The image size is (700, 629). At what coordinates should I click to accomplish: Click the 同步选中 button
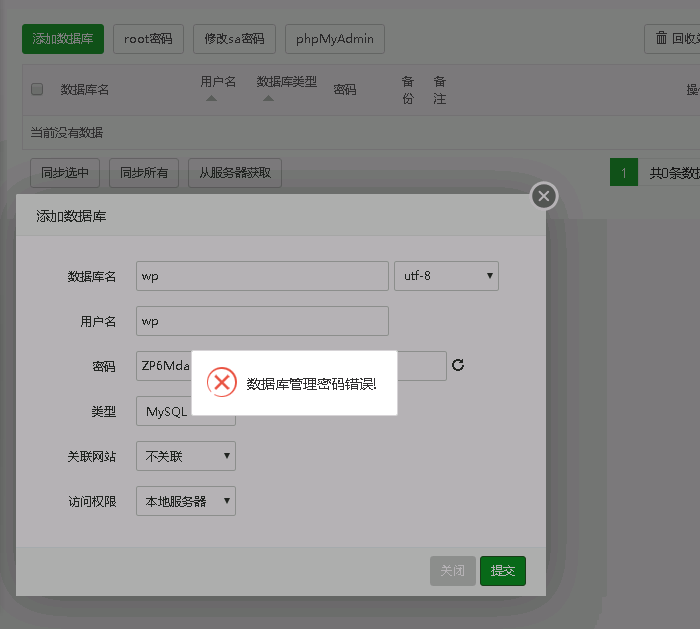pyautogui.click(x=65, y=173)
